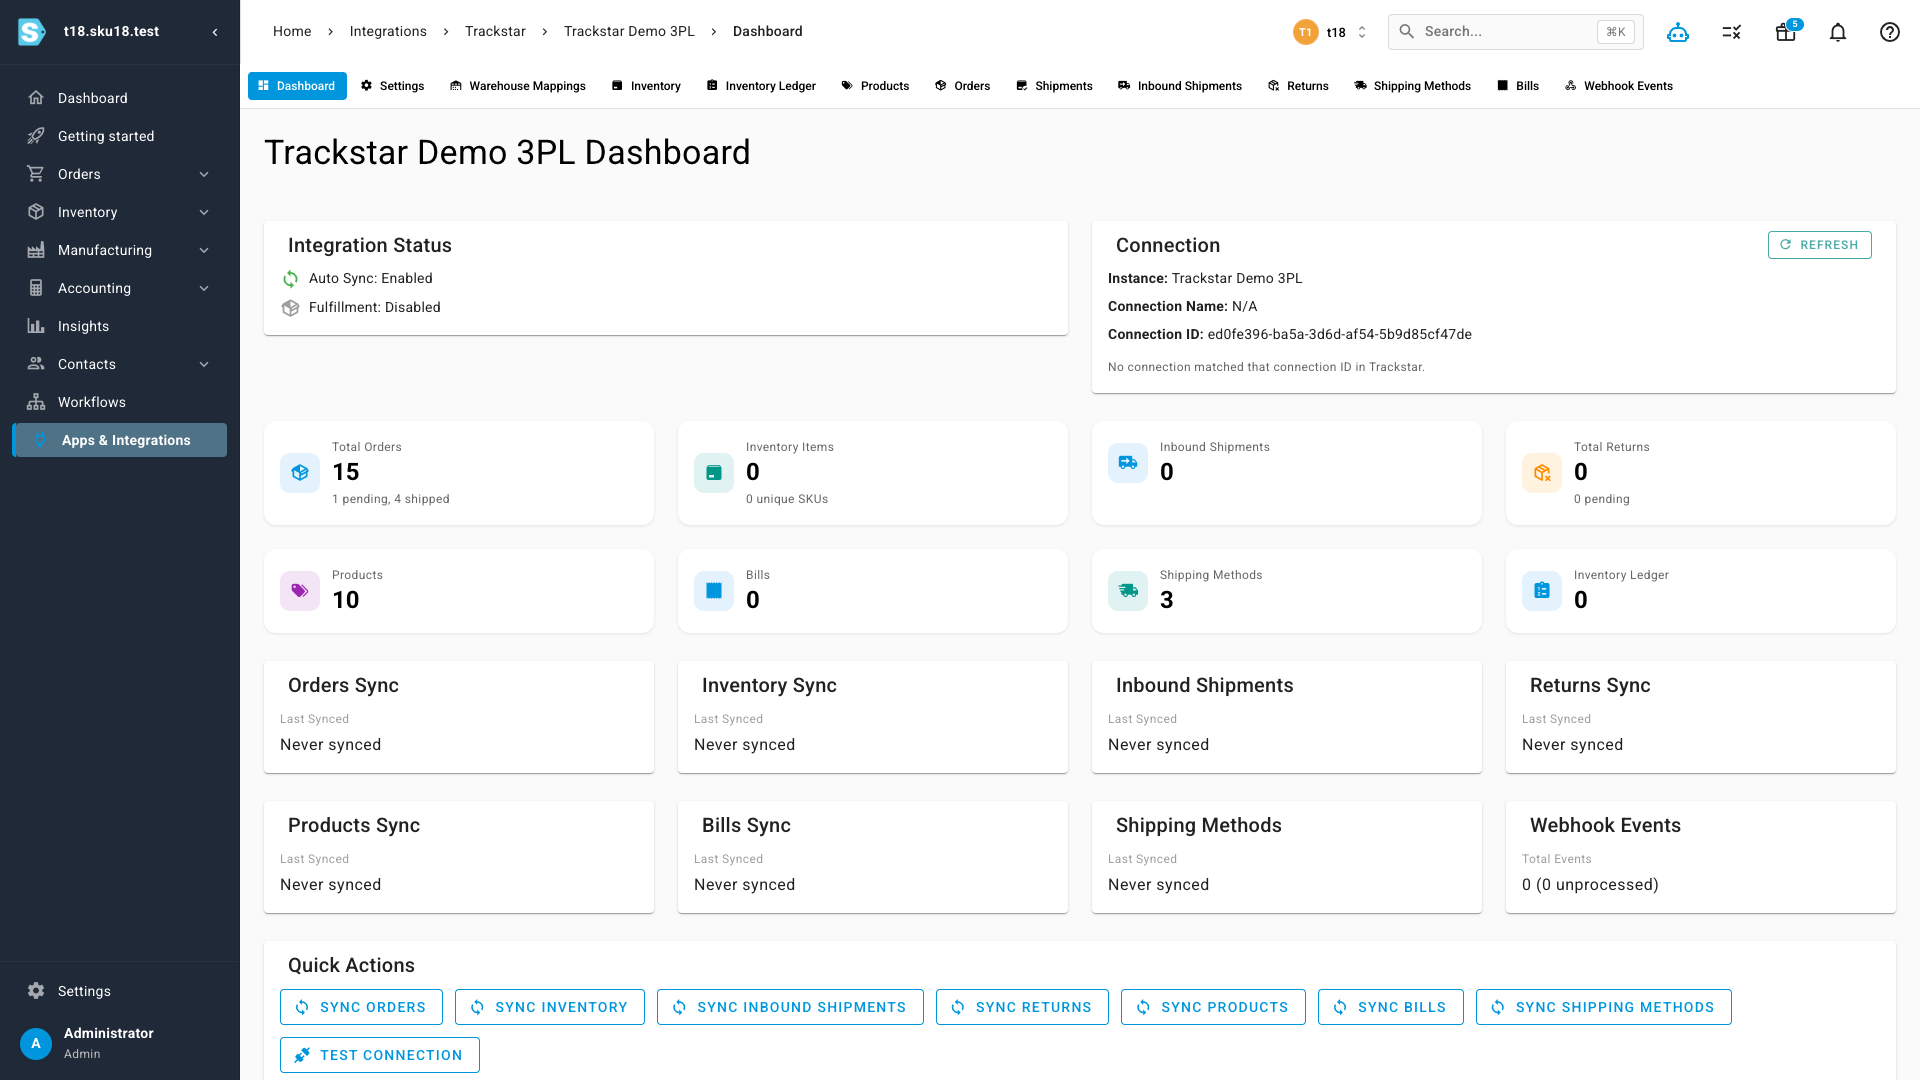Open the Shipments tab

1054,86
